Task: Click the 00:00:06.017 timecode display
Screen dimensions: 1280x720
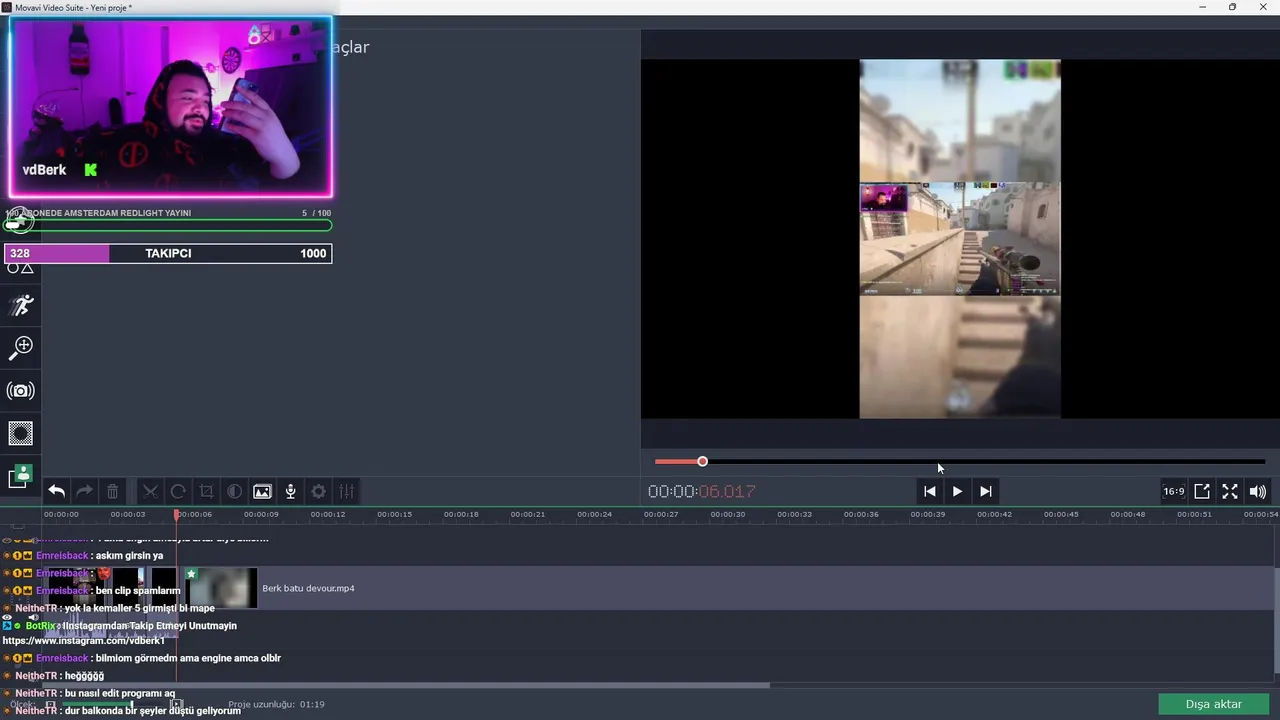Action: click(701, 491)
